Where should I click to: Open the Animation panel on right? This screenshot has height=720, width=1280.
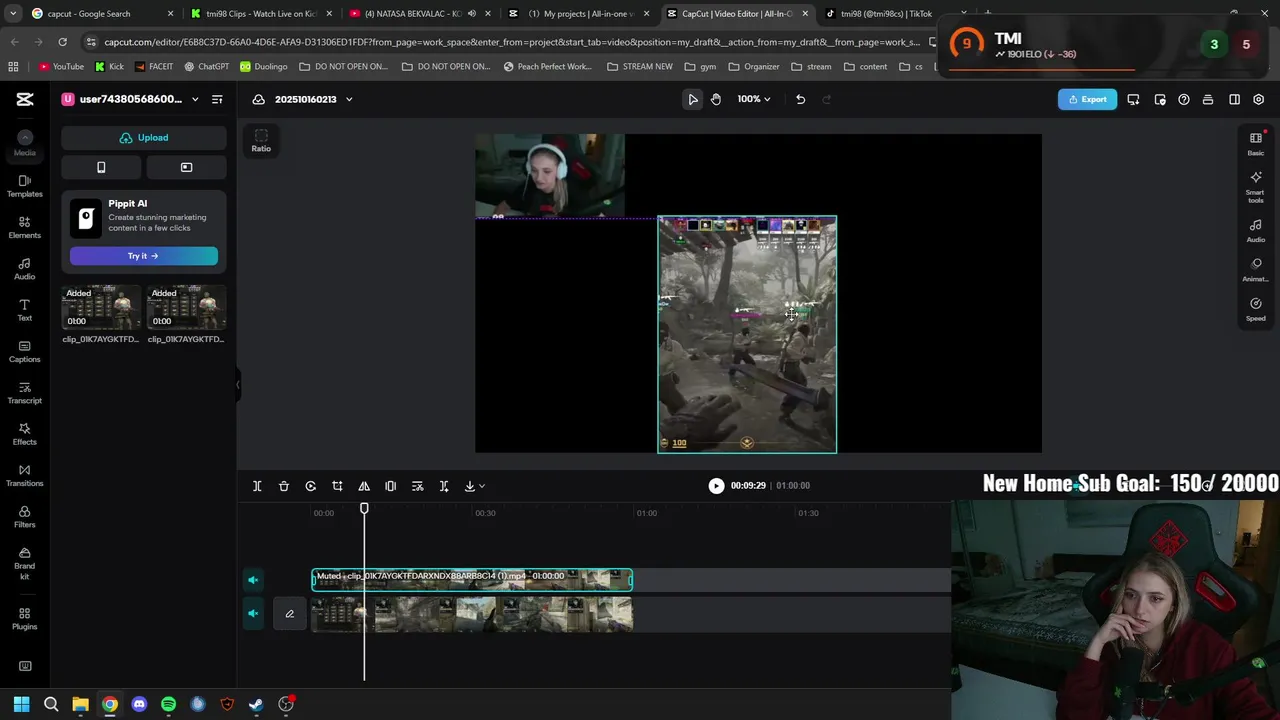coord(1256,269)
